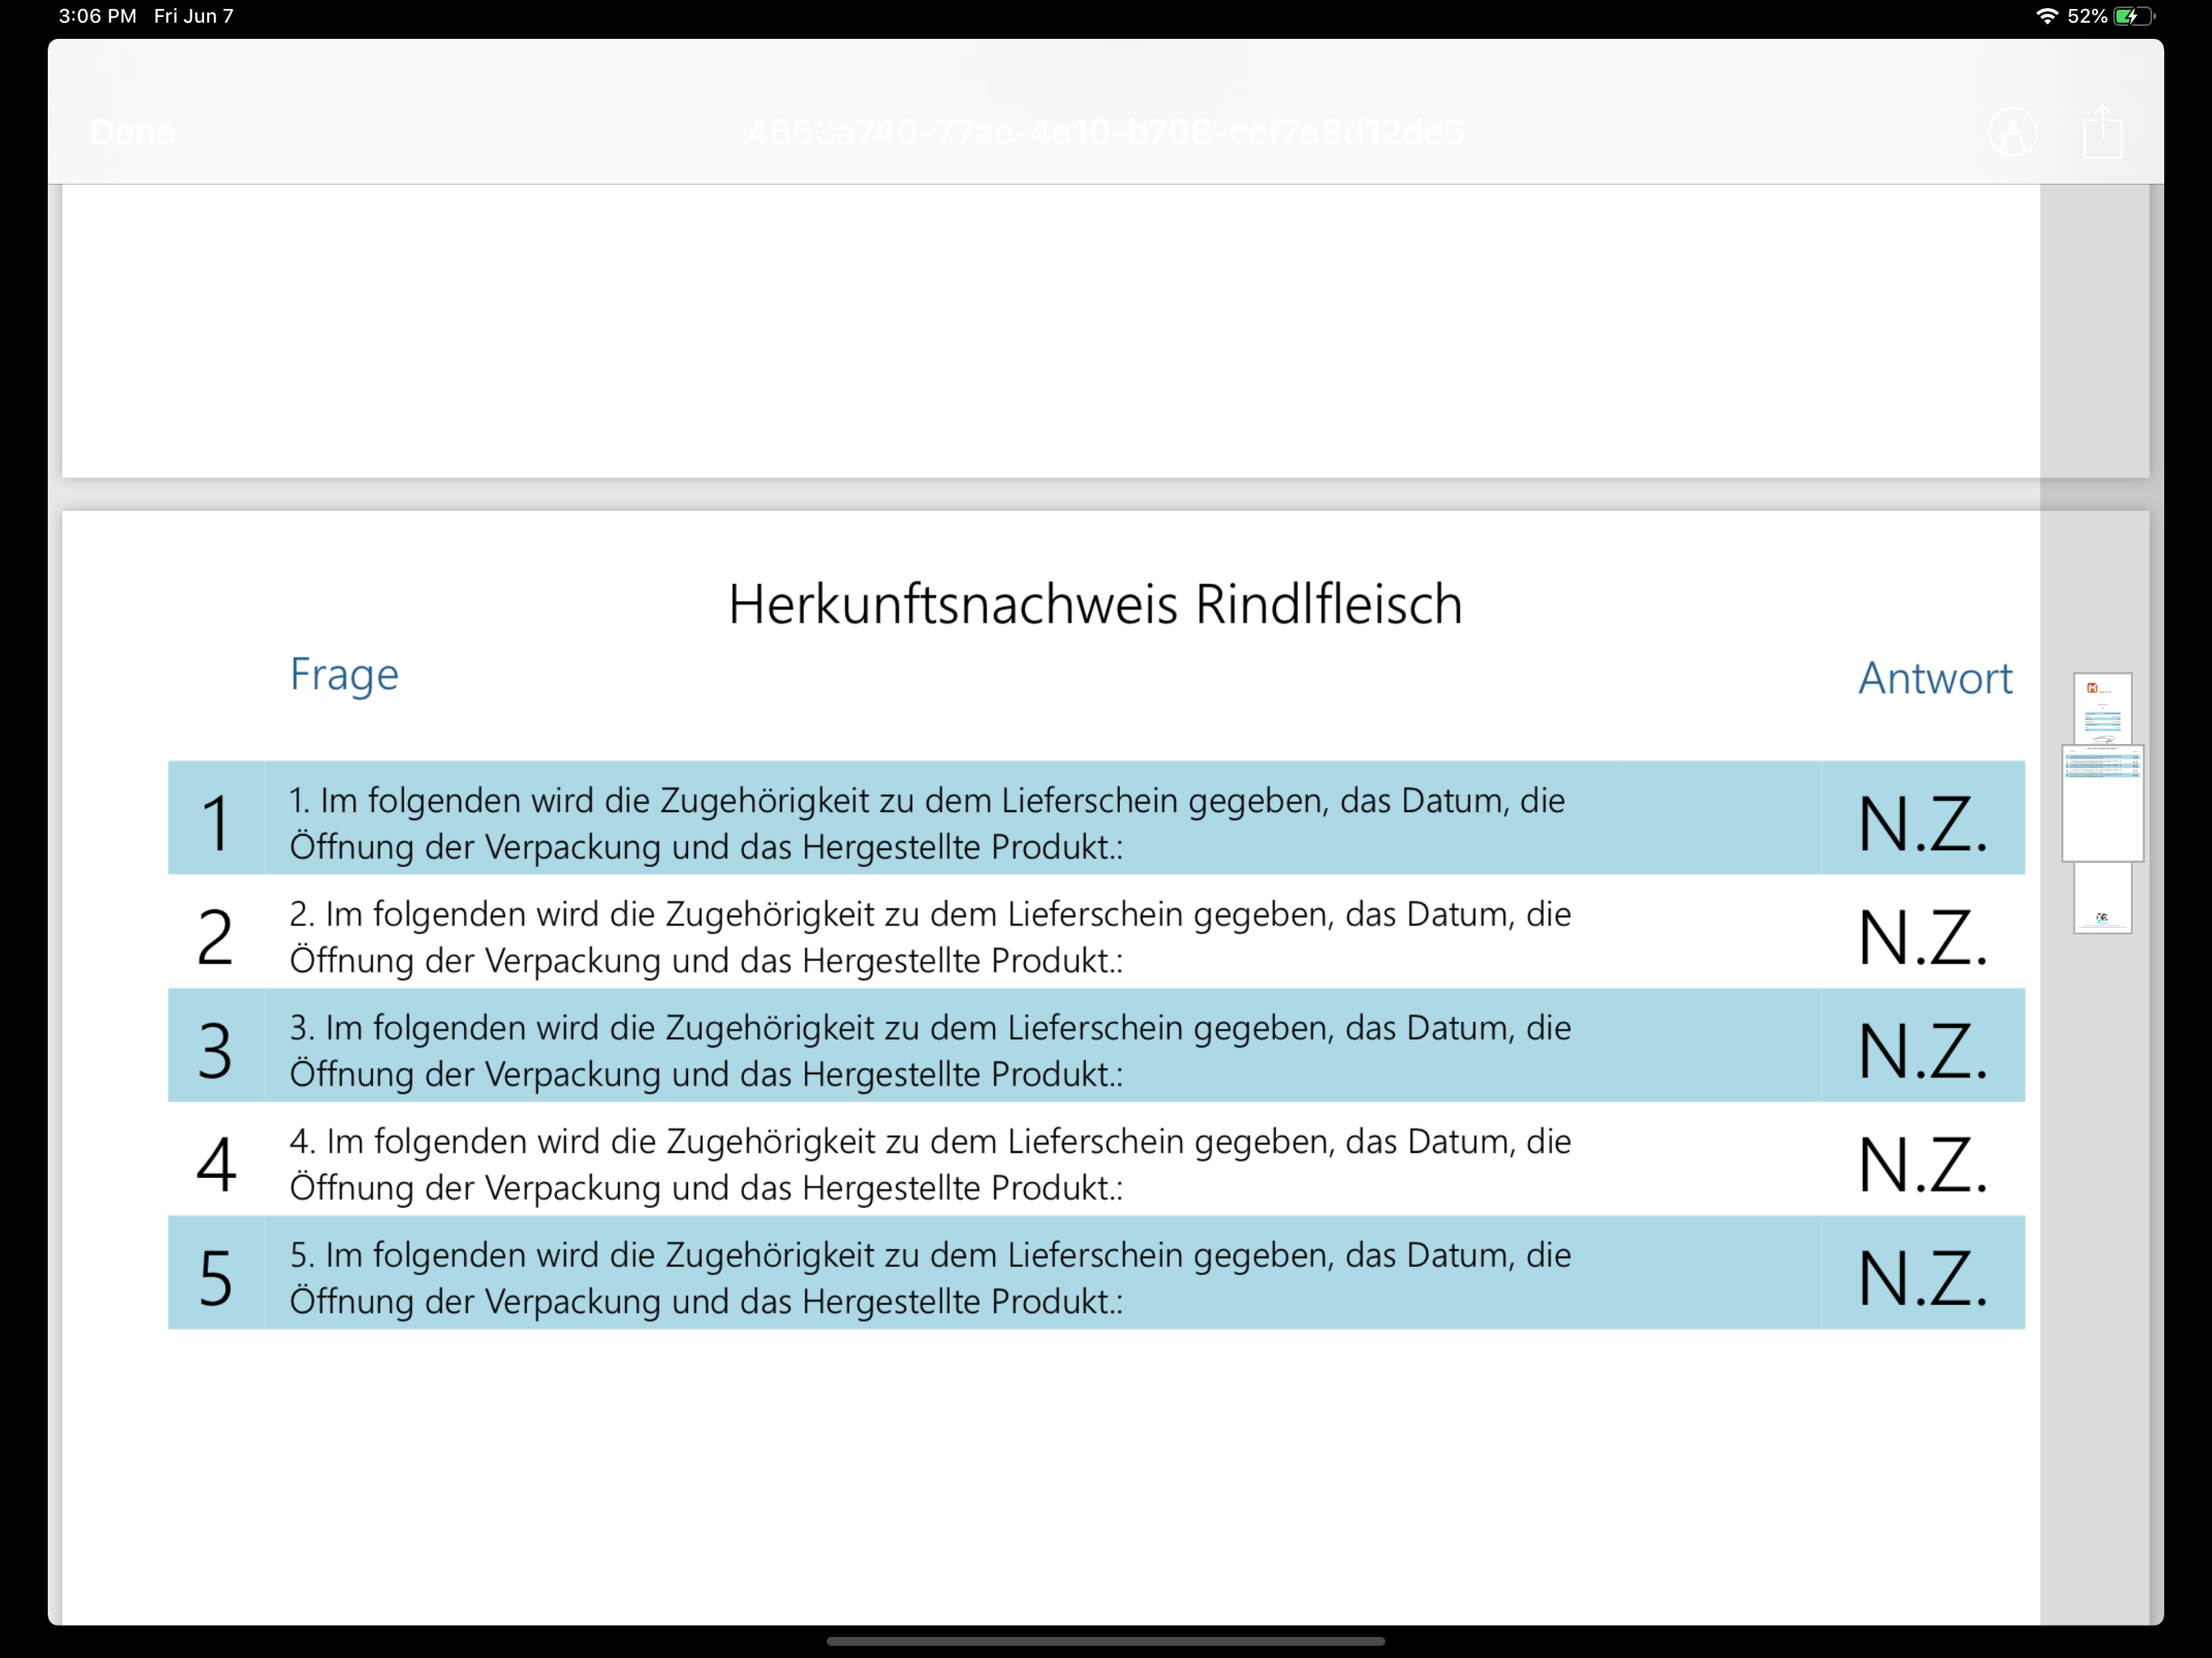Click row number 1 cell
2212x1658 pixels.
[216, 818]
